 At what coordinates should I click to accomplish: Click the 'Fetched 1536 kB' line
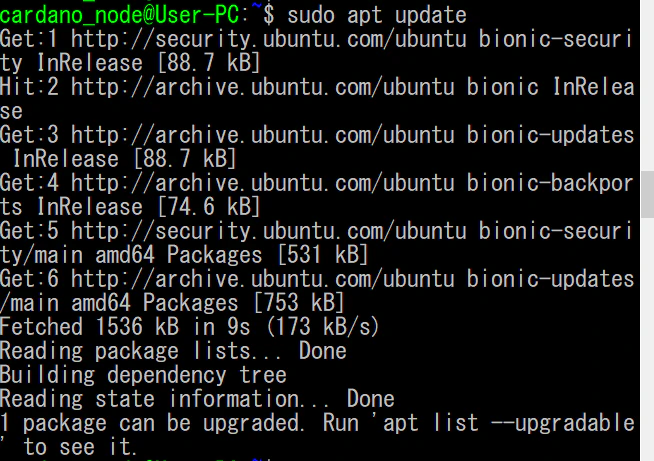(190, 327)
